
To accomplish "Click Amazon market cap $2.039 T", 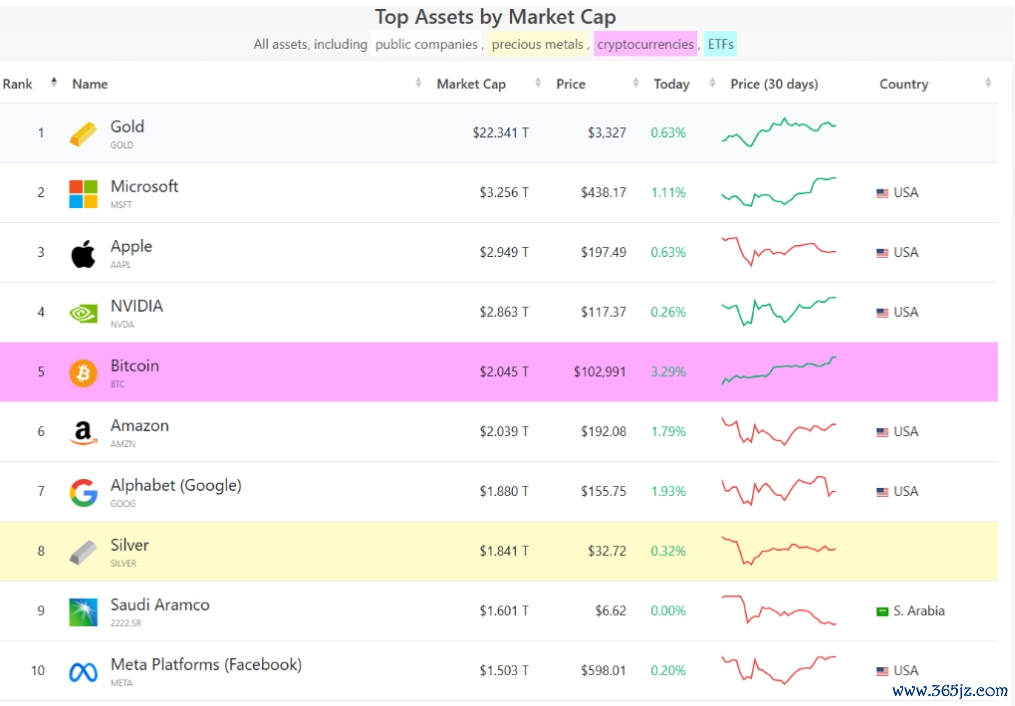I will tap(504, 432).
